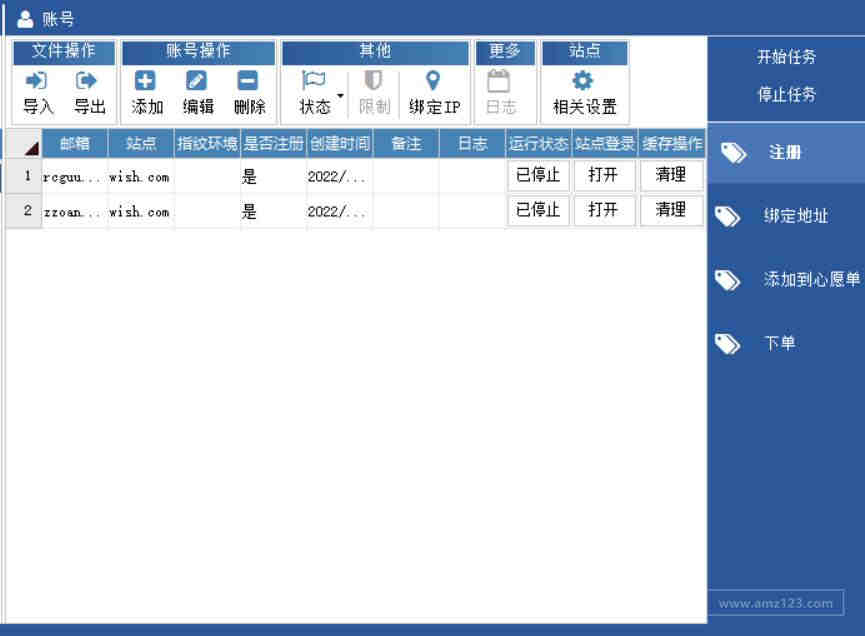
Task: Click the 导出 export icon
Action: [86, 81]
